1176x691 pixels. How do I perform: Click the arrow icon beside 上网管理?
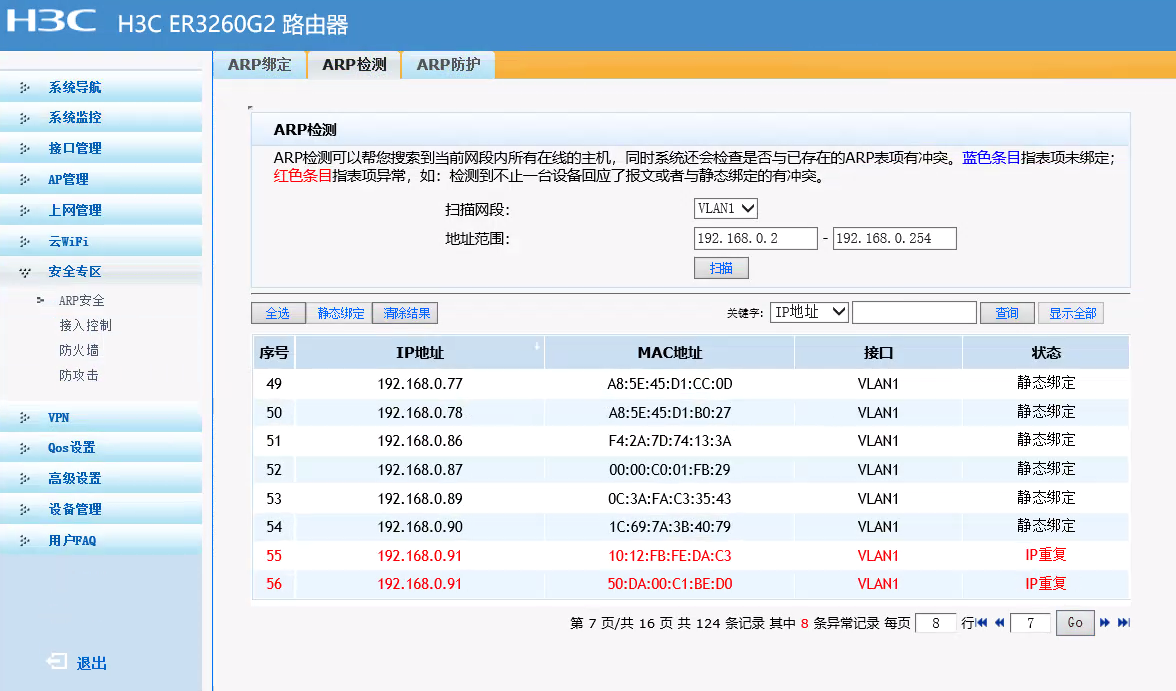coord(25,211)
